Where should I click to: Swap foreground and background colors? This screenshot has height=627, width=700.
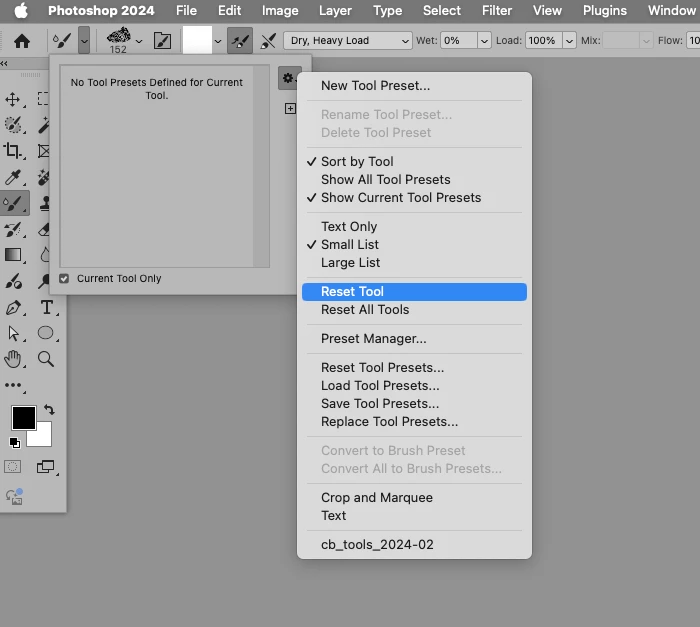tap(49, 409)
